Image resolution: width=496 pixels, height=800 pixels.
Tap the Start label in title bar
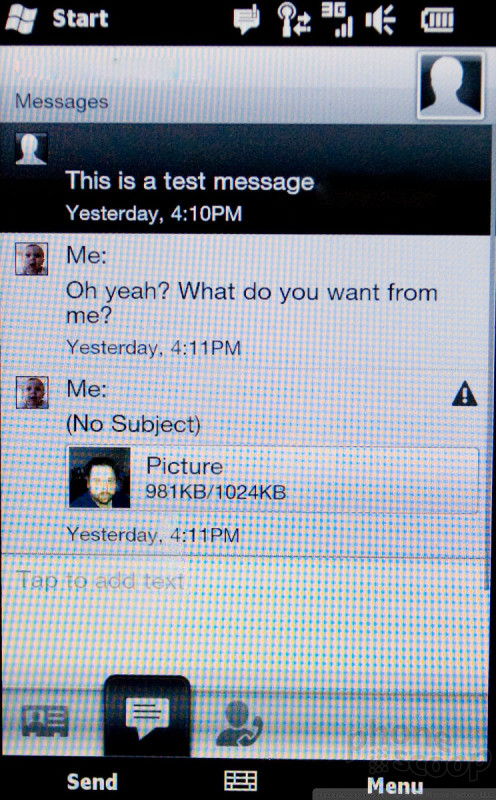point(81,19)
